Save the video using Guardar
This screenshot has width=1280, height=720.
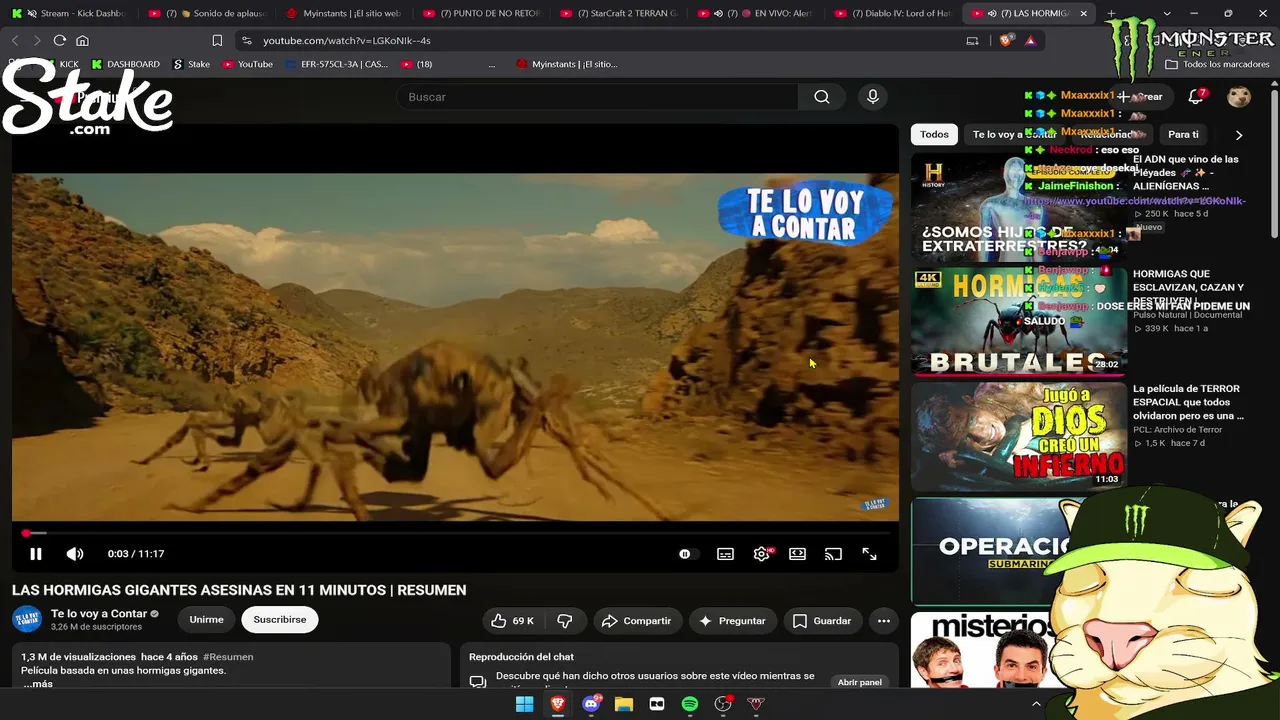click(822, 621)
